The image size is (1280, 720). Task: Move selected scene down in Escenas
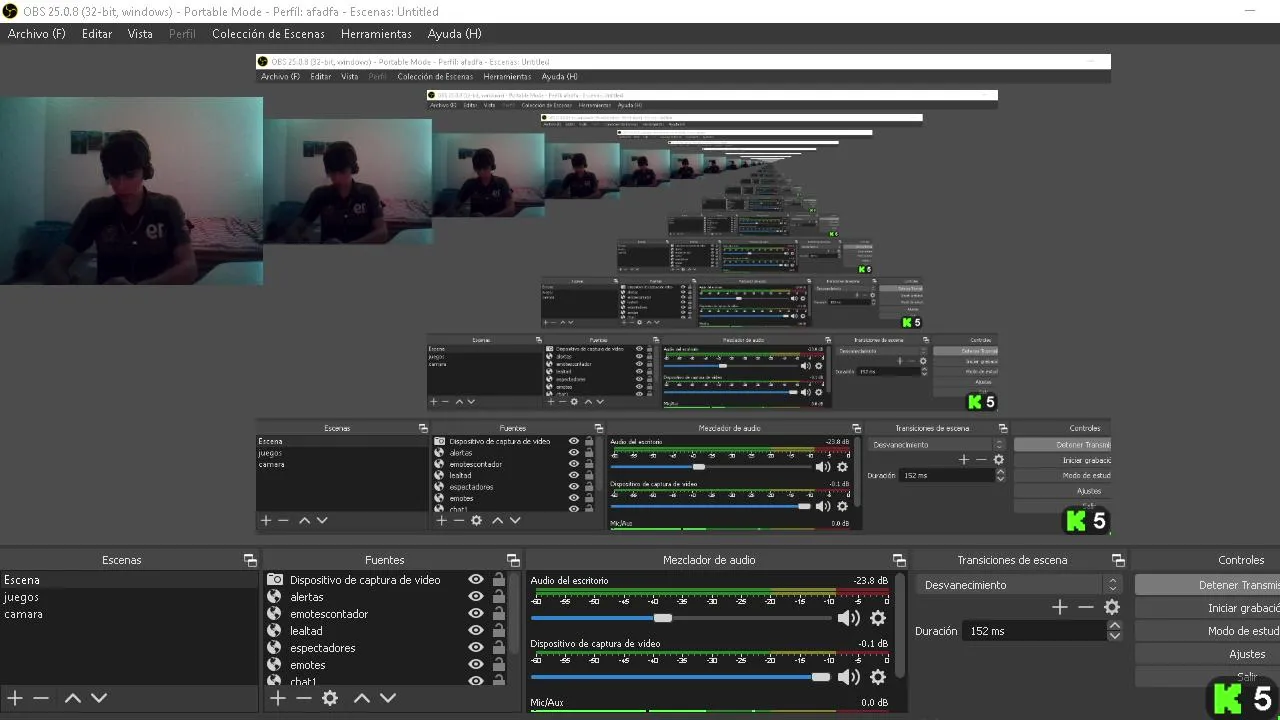[98, 698]
